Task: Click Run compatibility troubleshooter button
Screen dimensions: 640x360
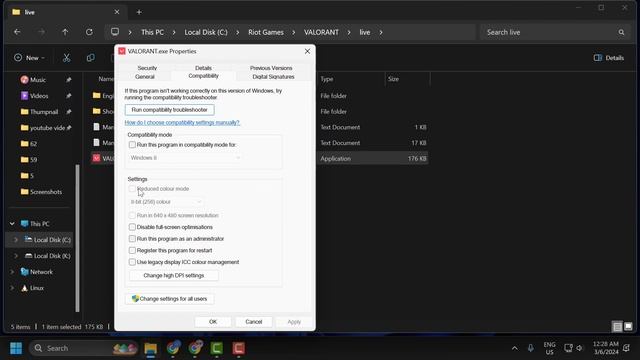Action: click(x=169, y=110)
